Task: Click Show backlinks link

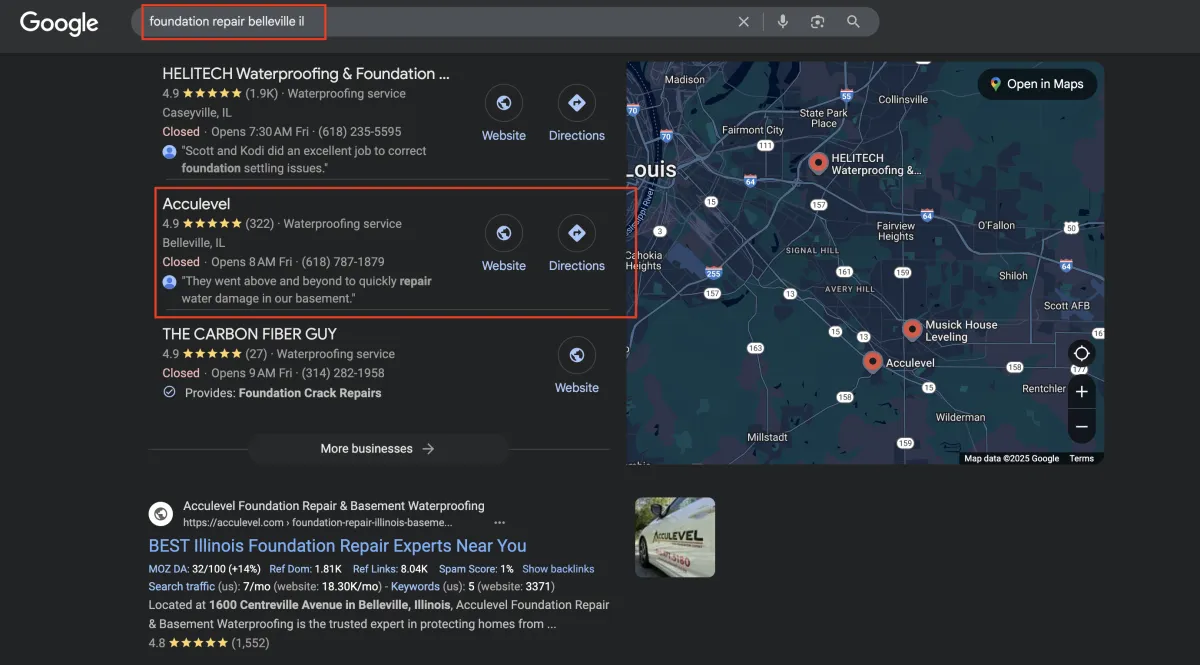Action: (558, 569)
